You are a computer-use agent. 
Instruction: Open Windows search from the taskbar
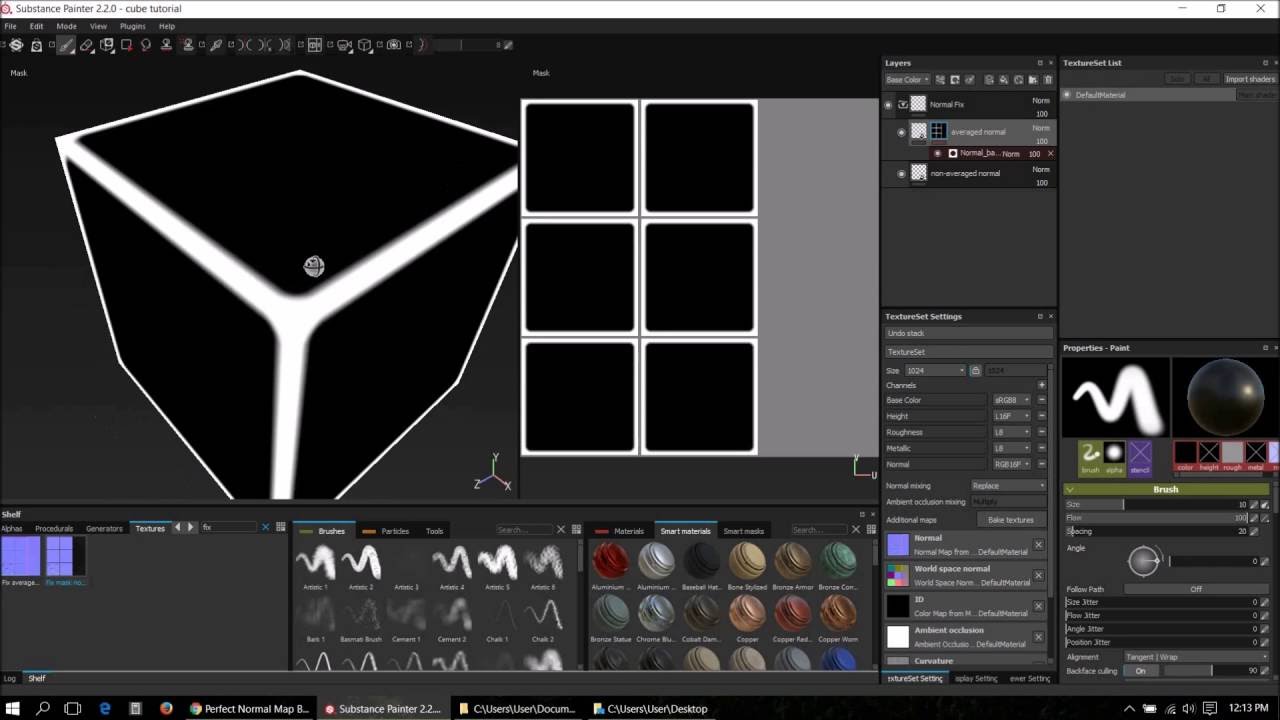43,708
